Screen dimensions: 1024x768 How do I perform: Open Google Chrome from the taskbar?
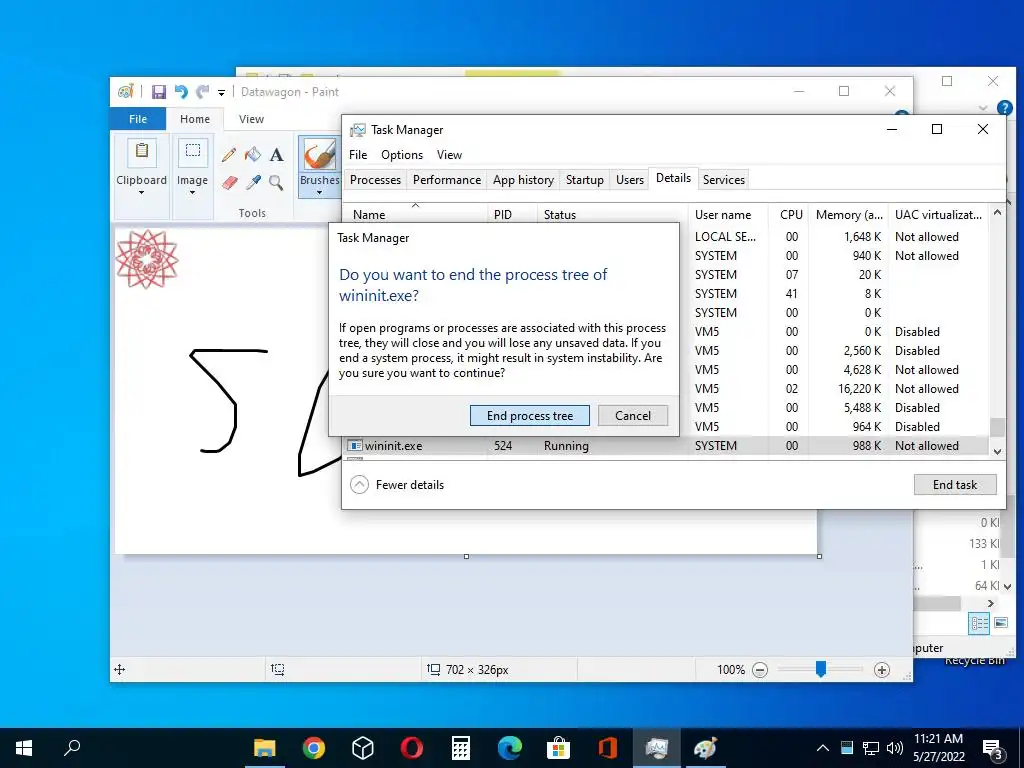[314, 748]
